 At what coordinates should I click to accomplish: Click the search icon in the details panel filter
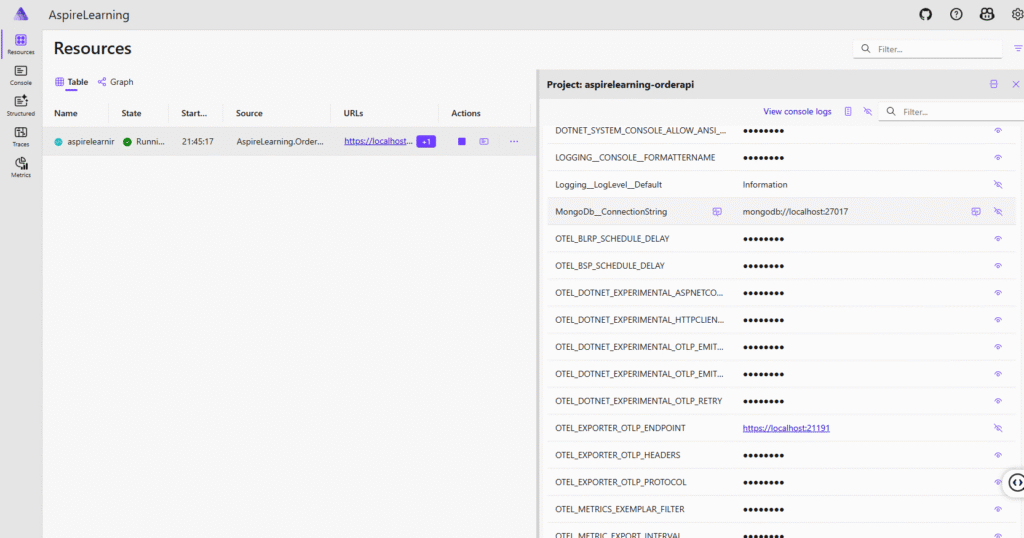coord(891,112)
